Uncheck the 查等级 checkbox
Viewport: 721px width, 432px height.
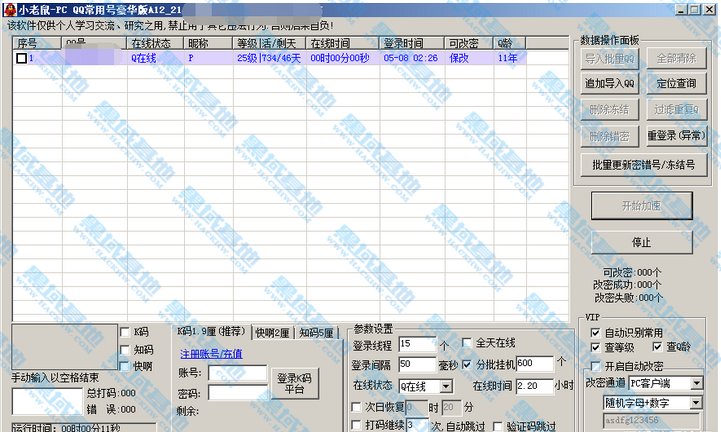pyautogui.click(x=595, y=347)
